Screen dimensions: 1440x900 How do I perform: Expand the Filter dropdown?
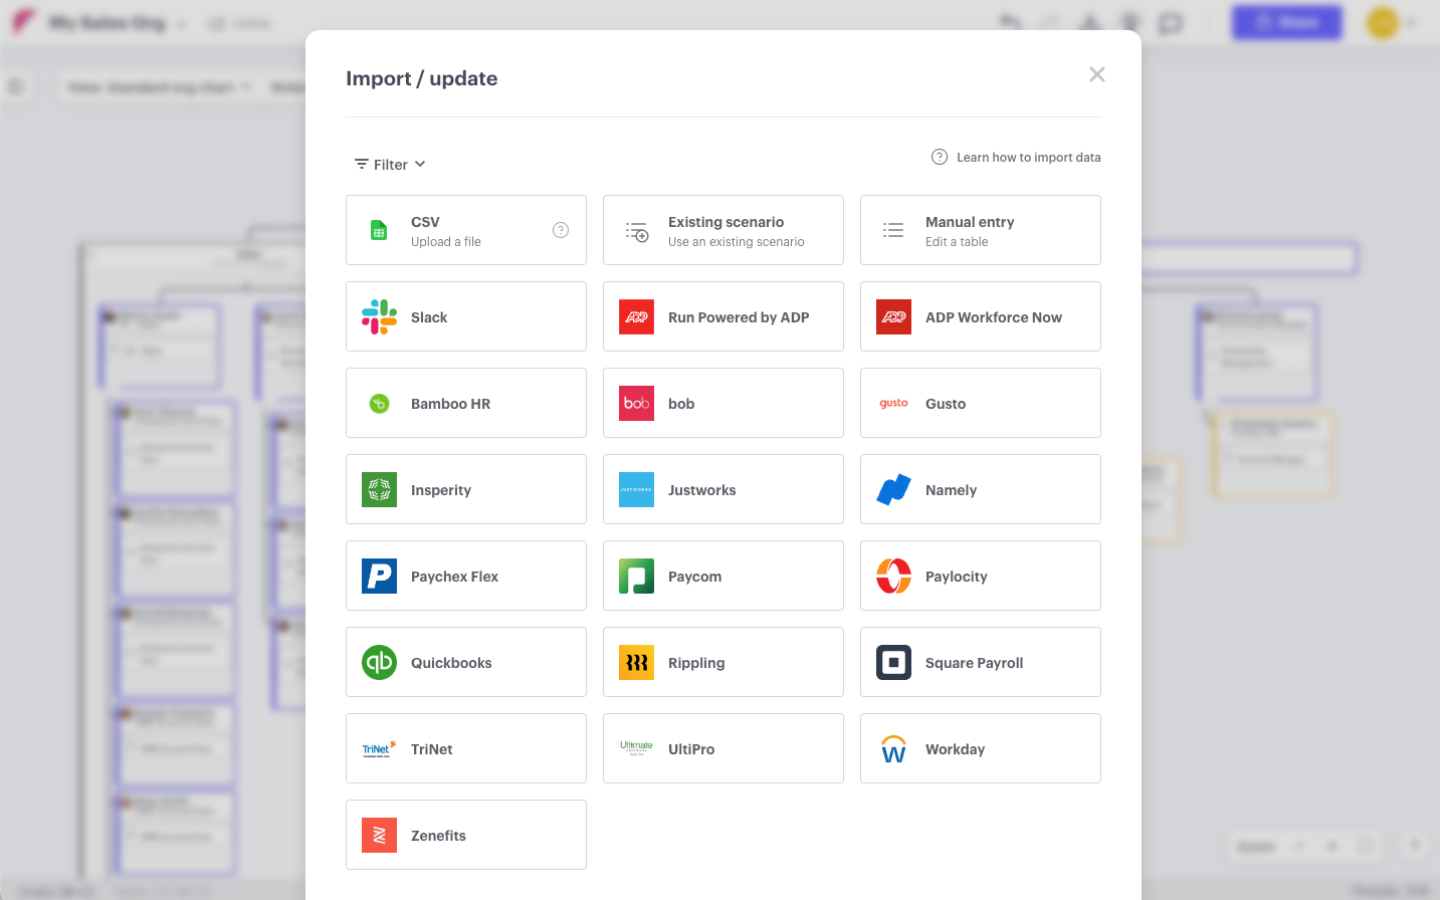(x=389, y=163)
